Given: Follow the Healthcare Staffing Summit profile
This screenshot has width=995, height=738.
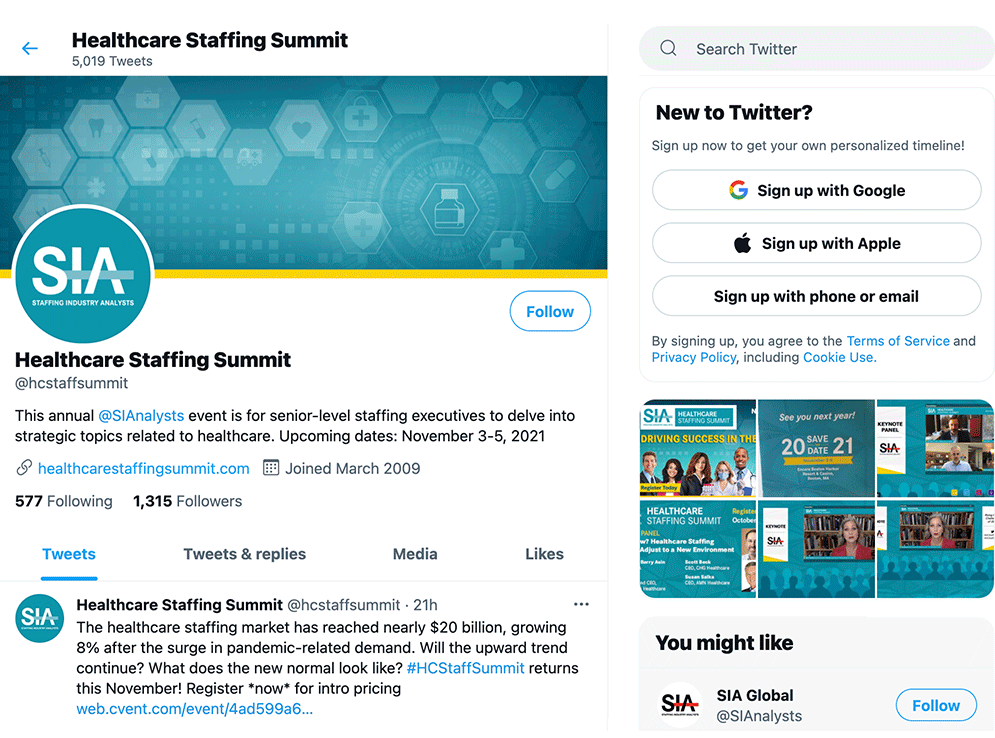Looking at the screenshot, I should coord(550,311).
